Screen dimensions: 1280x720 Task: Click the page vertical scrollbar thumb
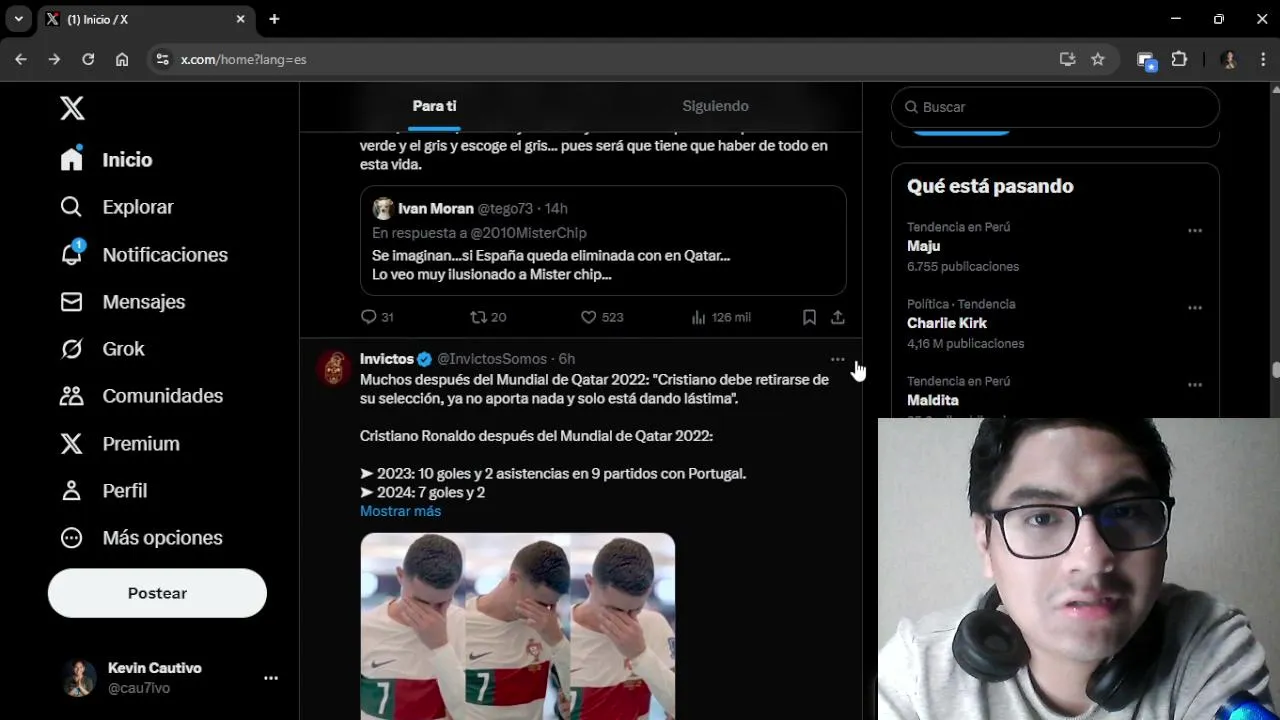pos(1276,370)
